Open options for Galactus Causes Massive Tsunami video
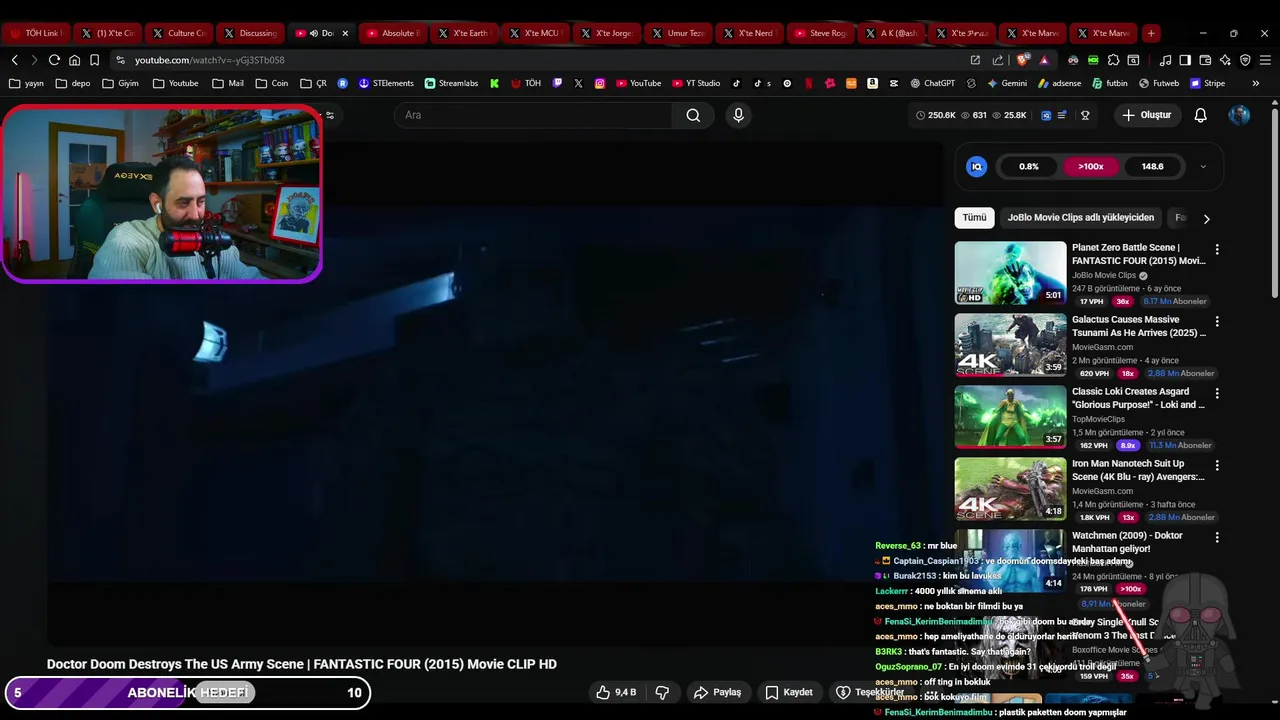Image resolution: width=1280 pixels, height=720 pixels. click(x=1217, y=321)
